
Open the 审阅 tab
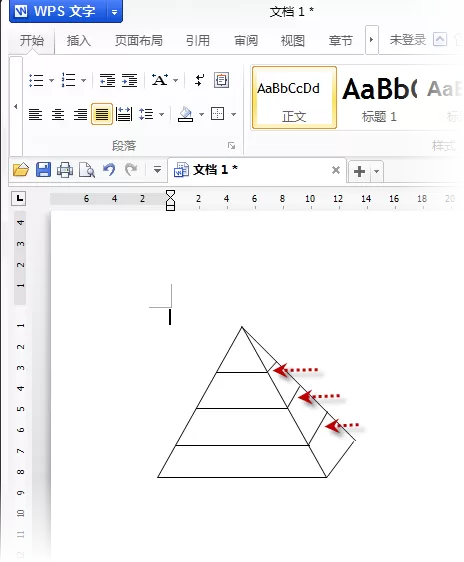tap(246, 40)
